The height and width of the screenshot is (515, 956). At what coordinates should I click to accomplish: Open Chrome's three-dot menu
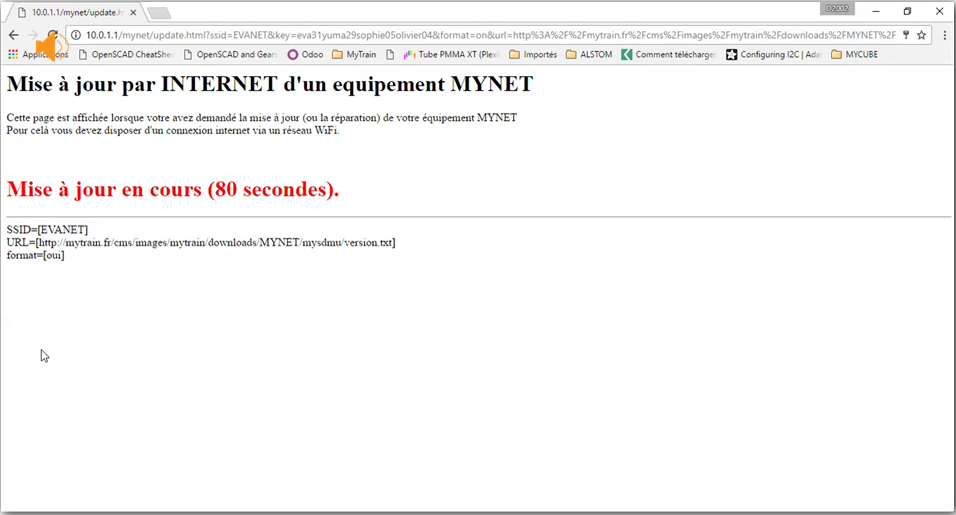click(944, 35)
